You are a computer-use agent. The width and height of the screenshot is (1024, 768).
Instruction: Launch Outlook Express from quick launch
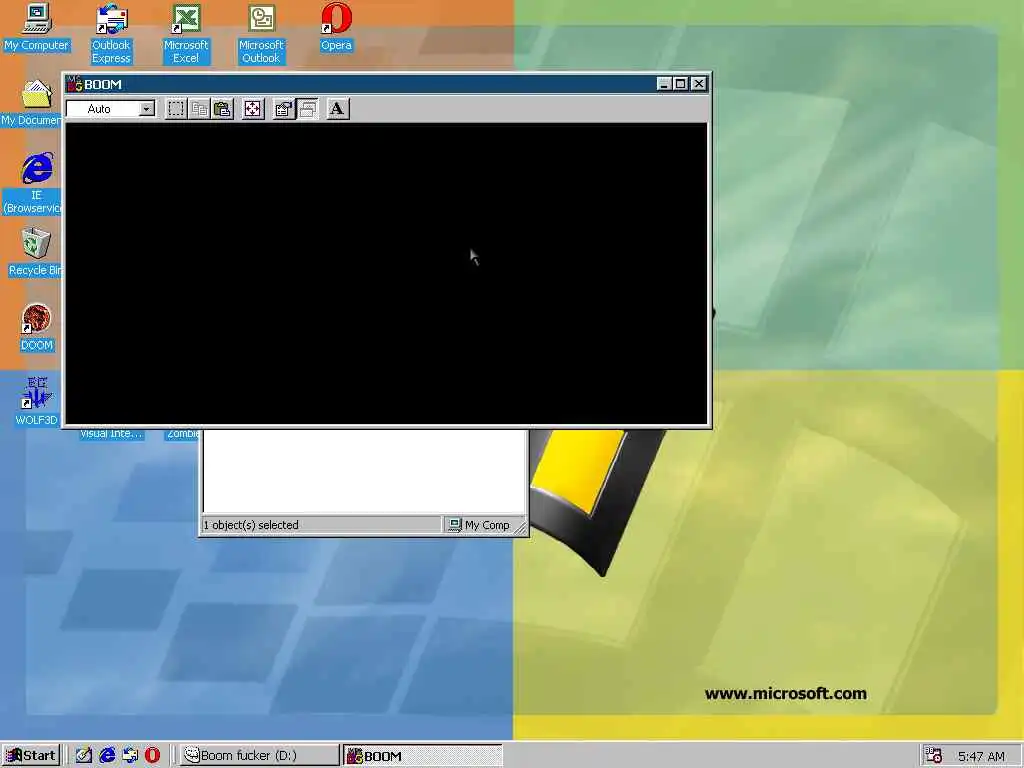[130, 756]
